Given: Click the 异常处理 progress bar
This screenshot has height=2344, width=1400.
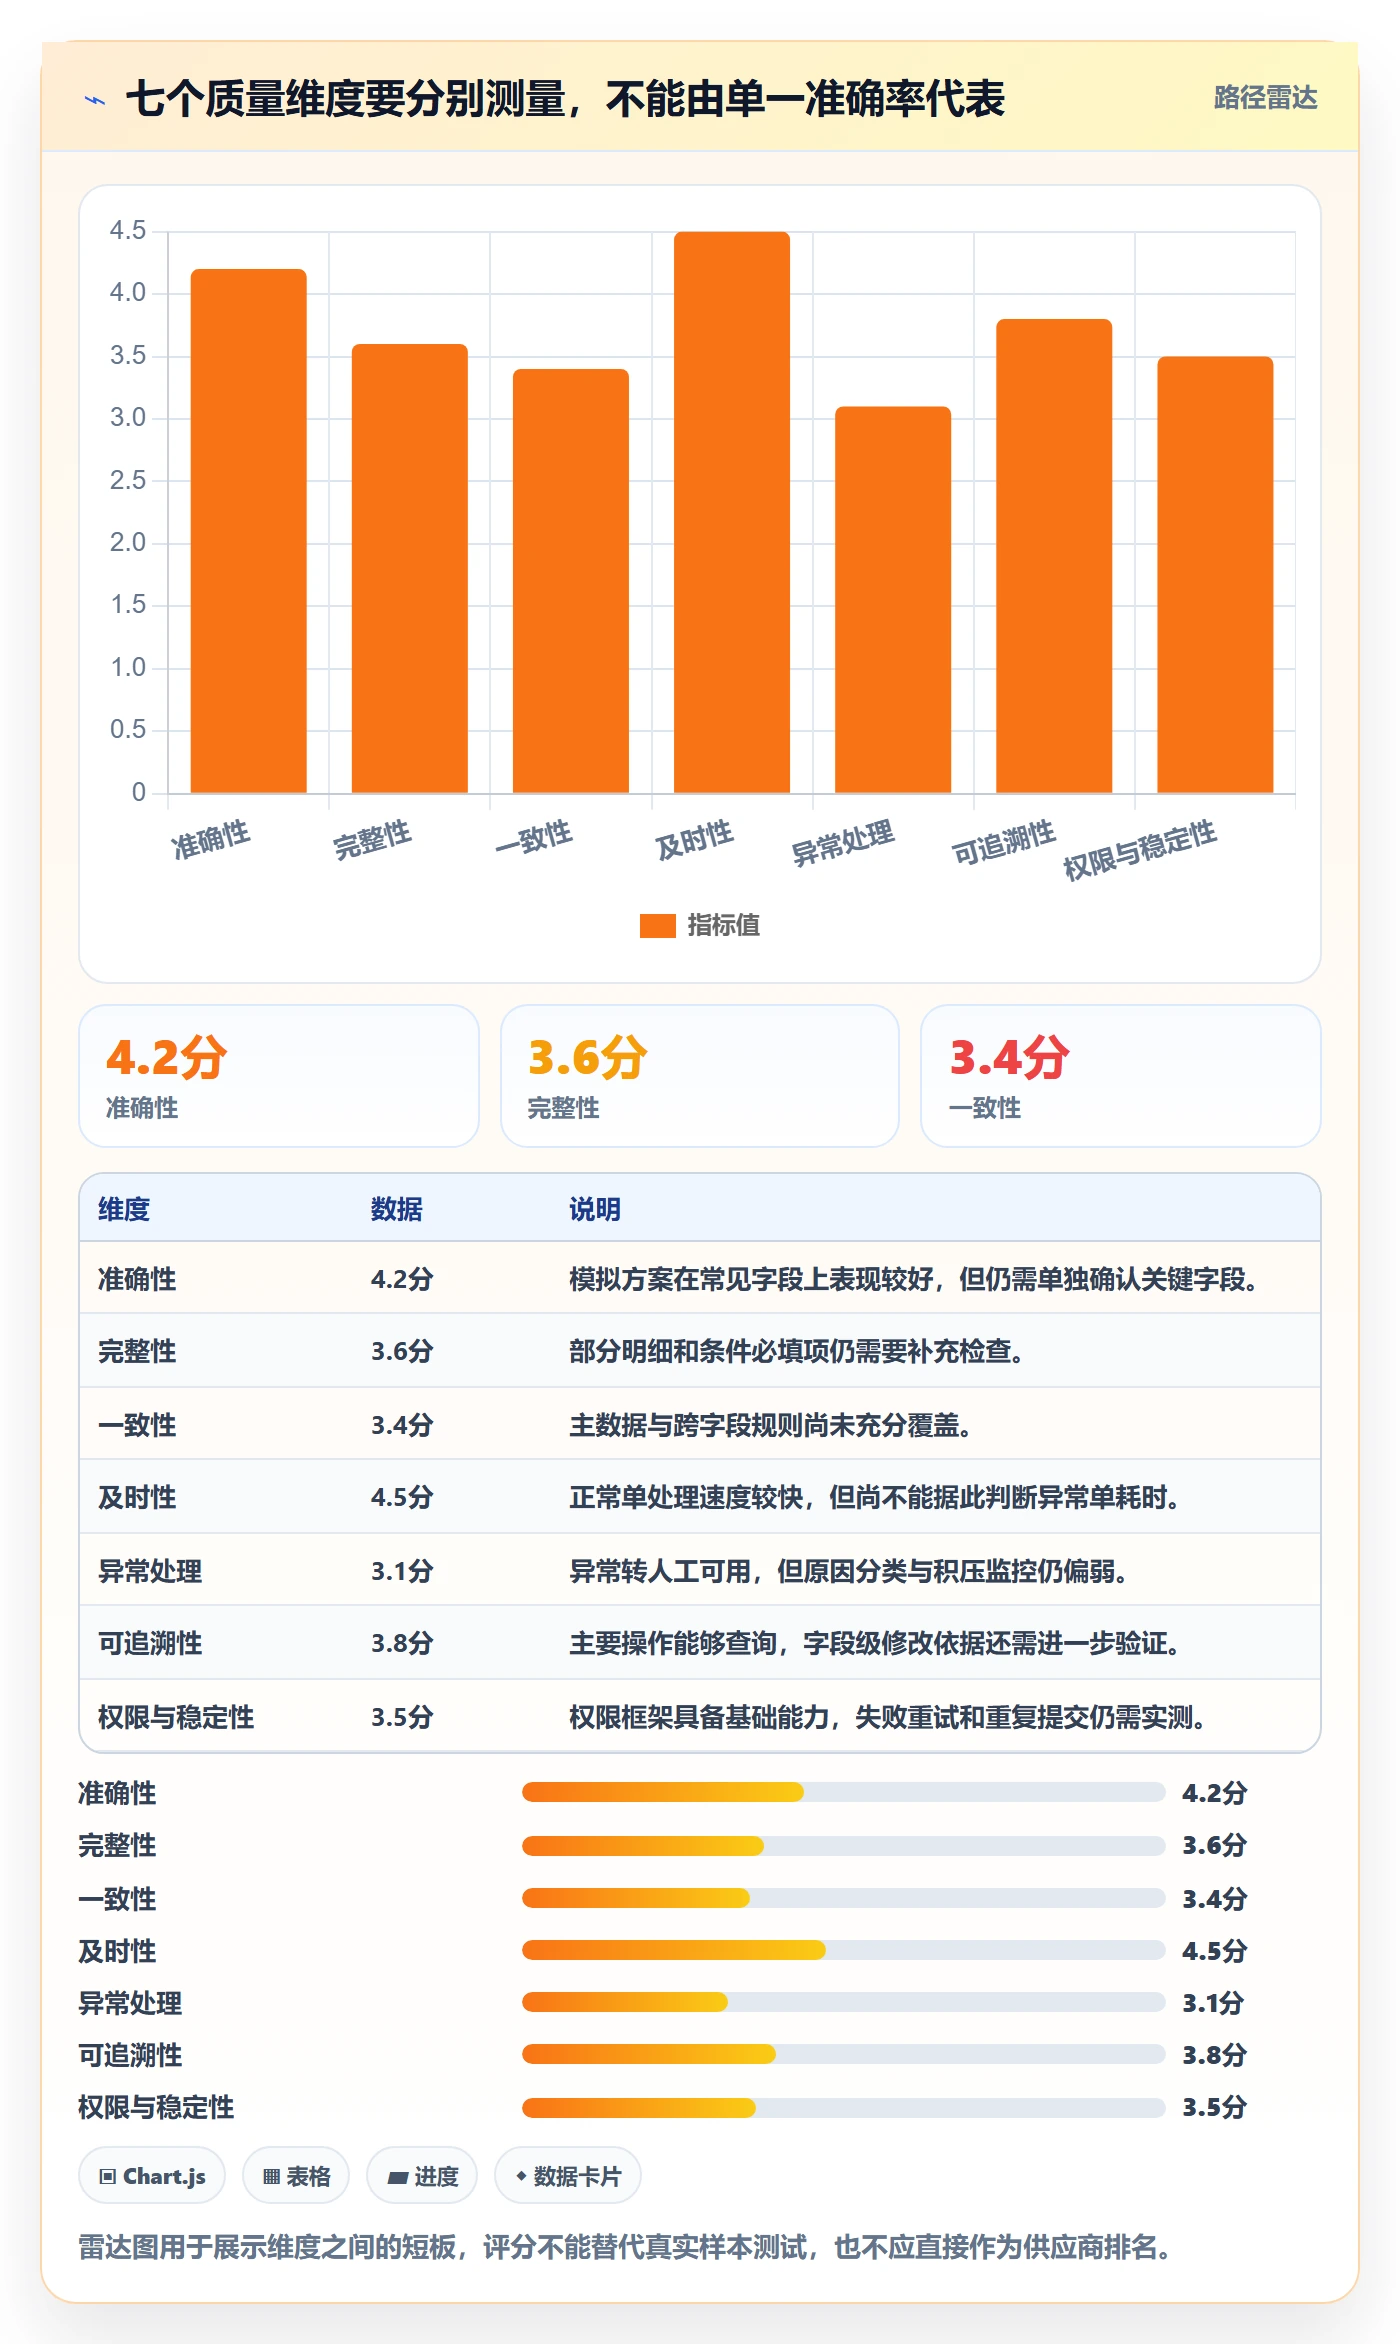Looking at the screenshot, I should point(843,2002).
